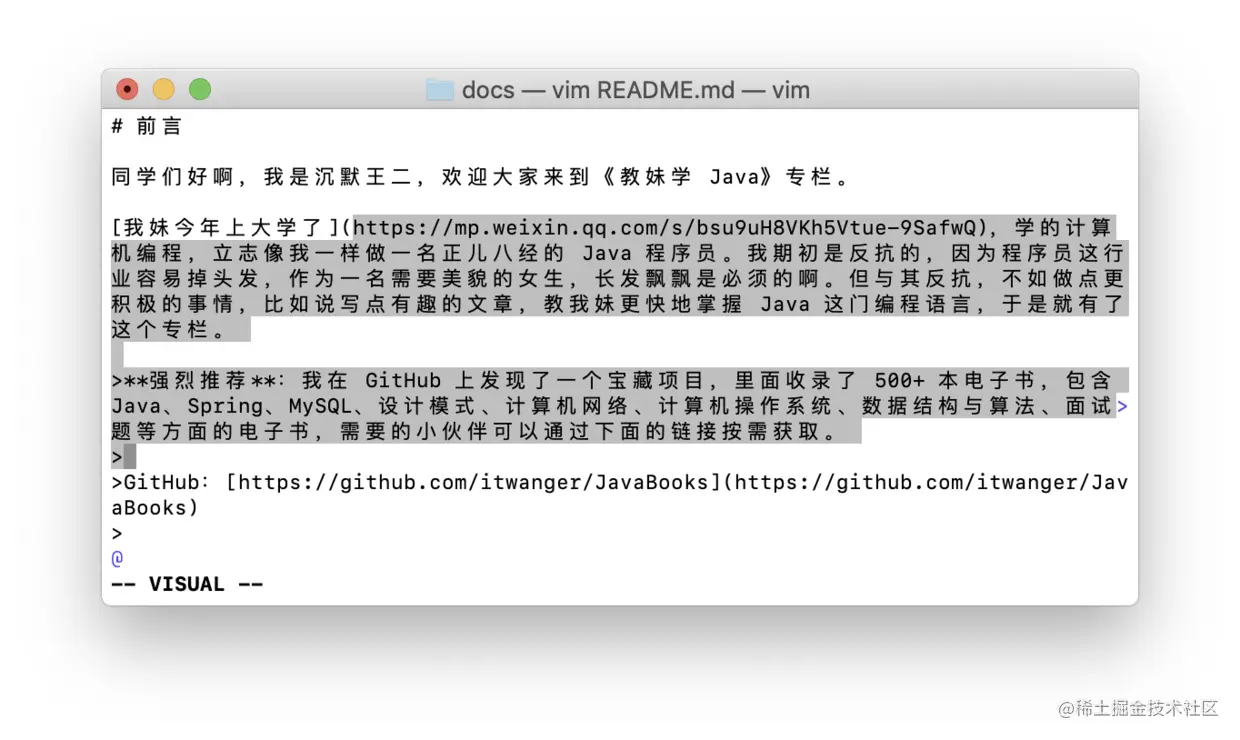Click the red close window button
Screen dimensions: 1240x740
tap(127, 90)
